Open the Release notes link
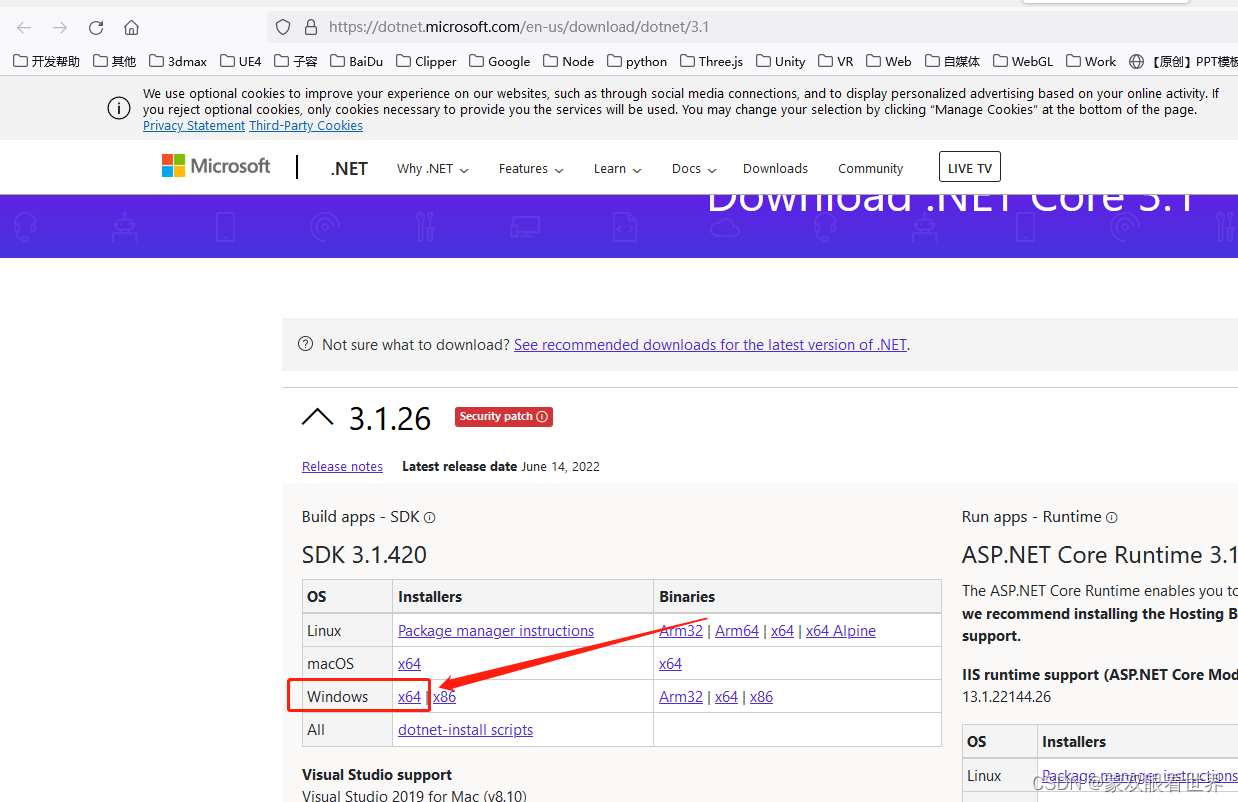This screenshot has height=802, width=1238. (342, 467)
